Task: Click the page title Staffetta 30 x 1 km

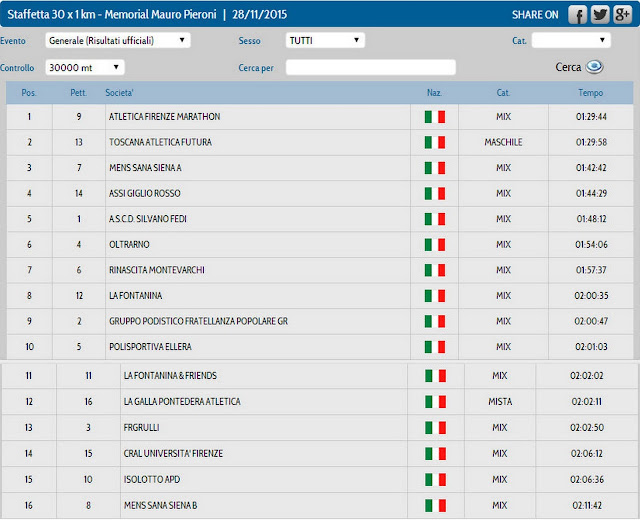Action: [x=51, y=15]
